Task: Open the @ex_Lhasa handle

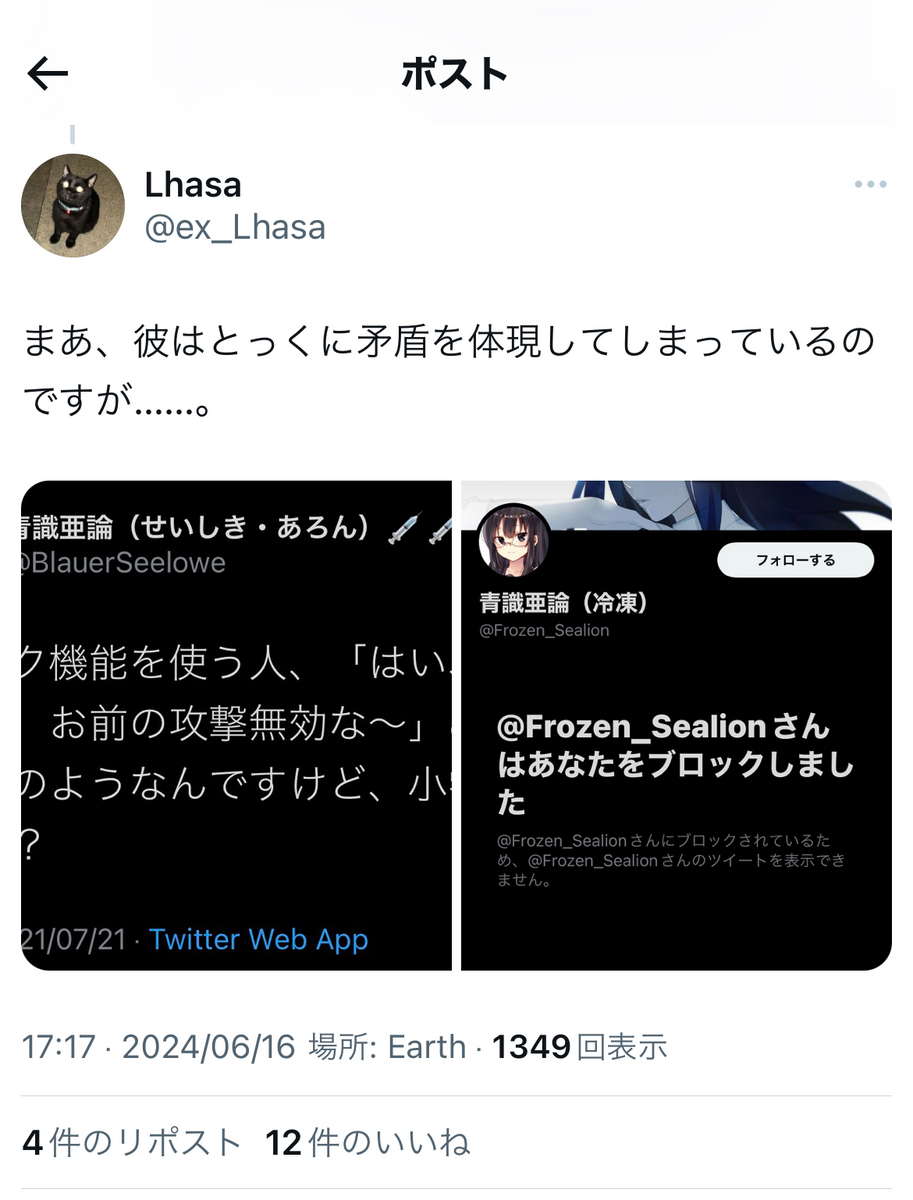Action: (x=235, y=227)
